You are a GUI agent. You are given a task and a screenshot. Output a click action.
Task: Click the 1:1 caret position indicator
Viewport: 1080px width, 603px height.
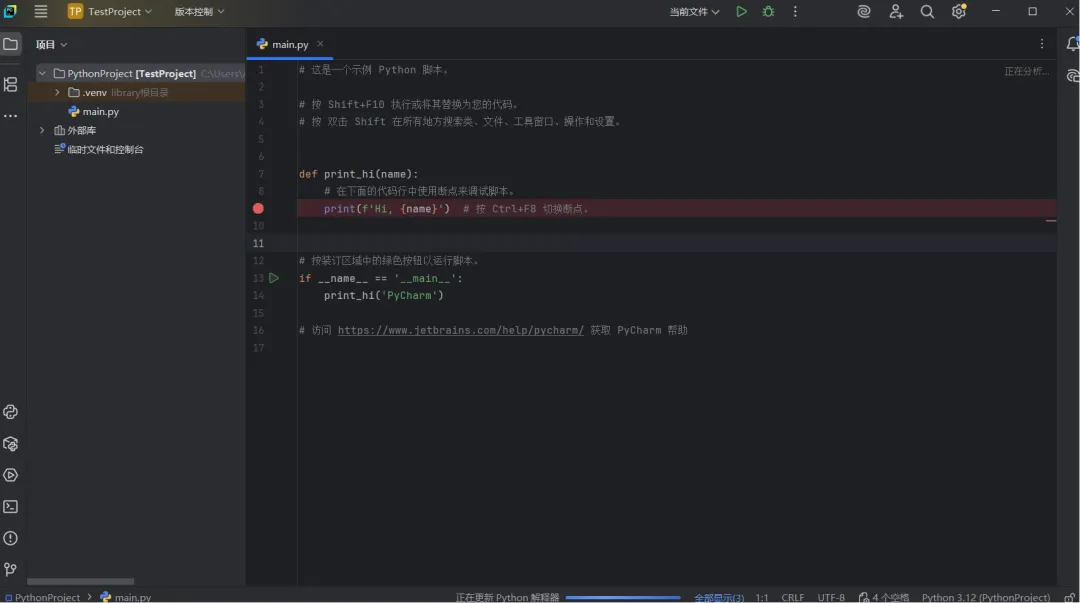coord(762,597)
